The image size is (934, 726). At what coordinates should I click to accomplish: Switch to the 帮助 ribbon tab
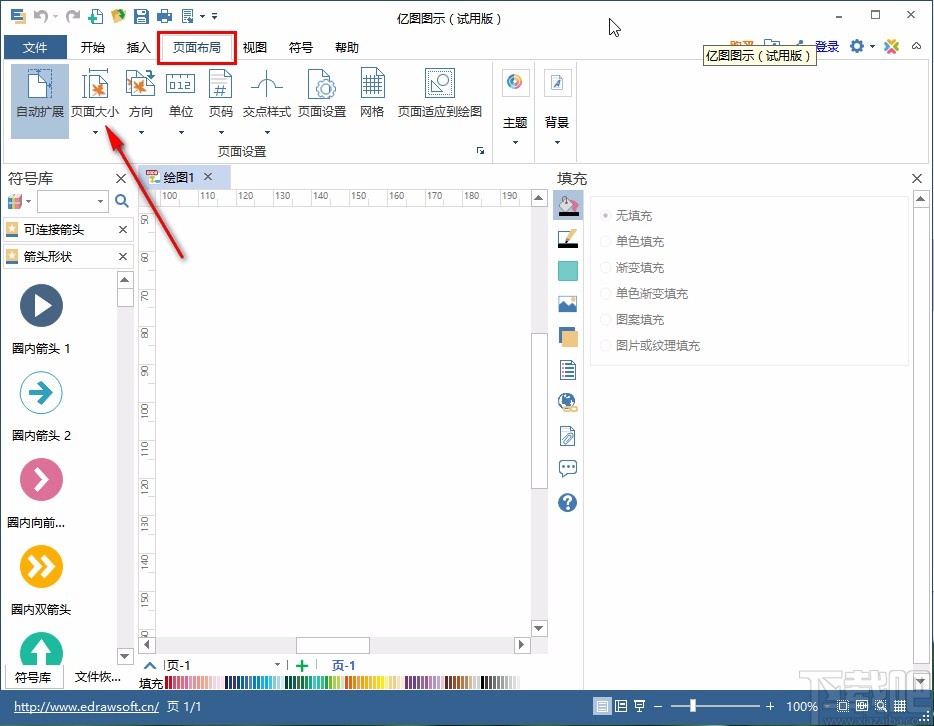point(347,47)
